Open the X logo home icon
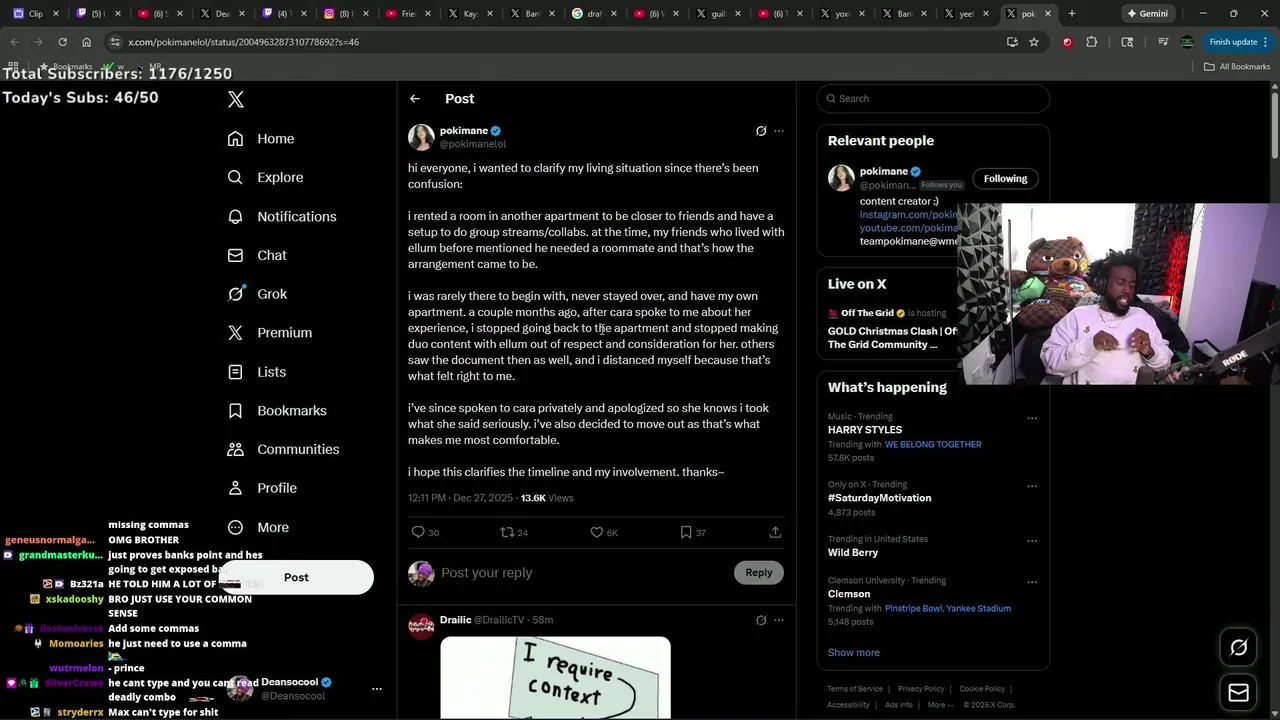The height and width of the screenshot is (720, 1280). click(x=236, y=99)
